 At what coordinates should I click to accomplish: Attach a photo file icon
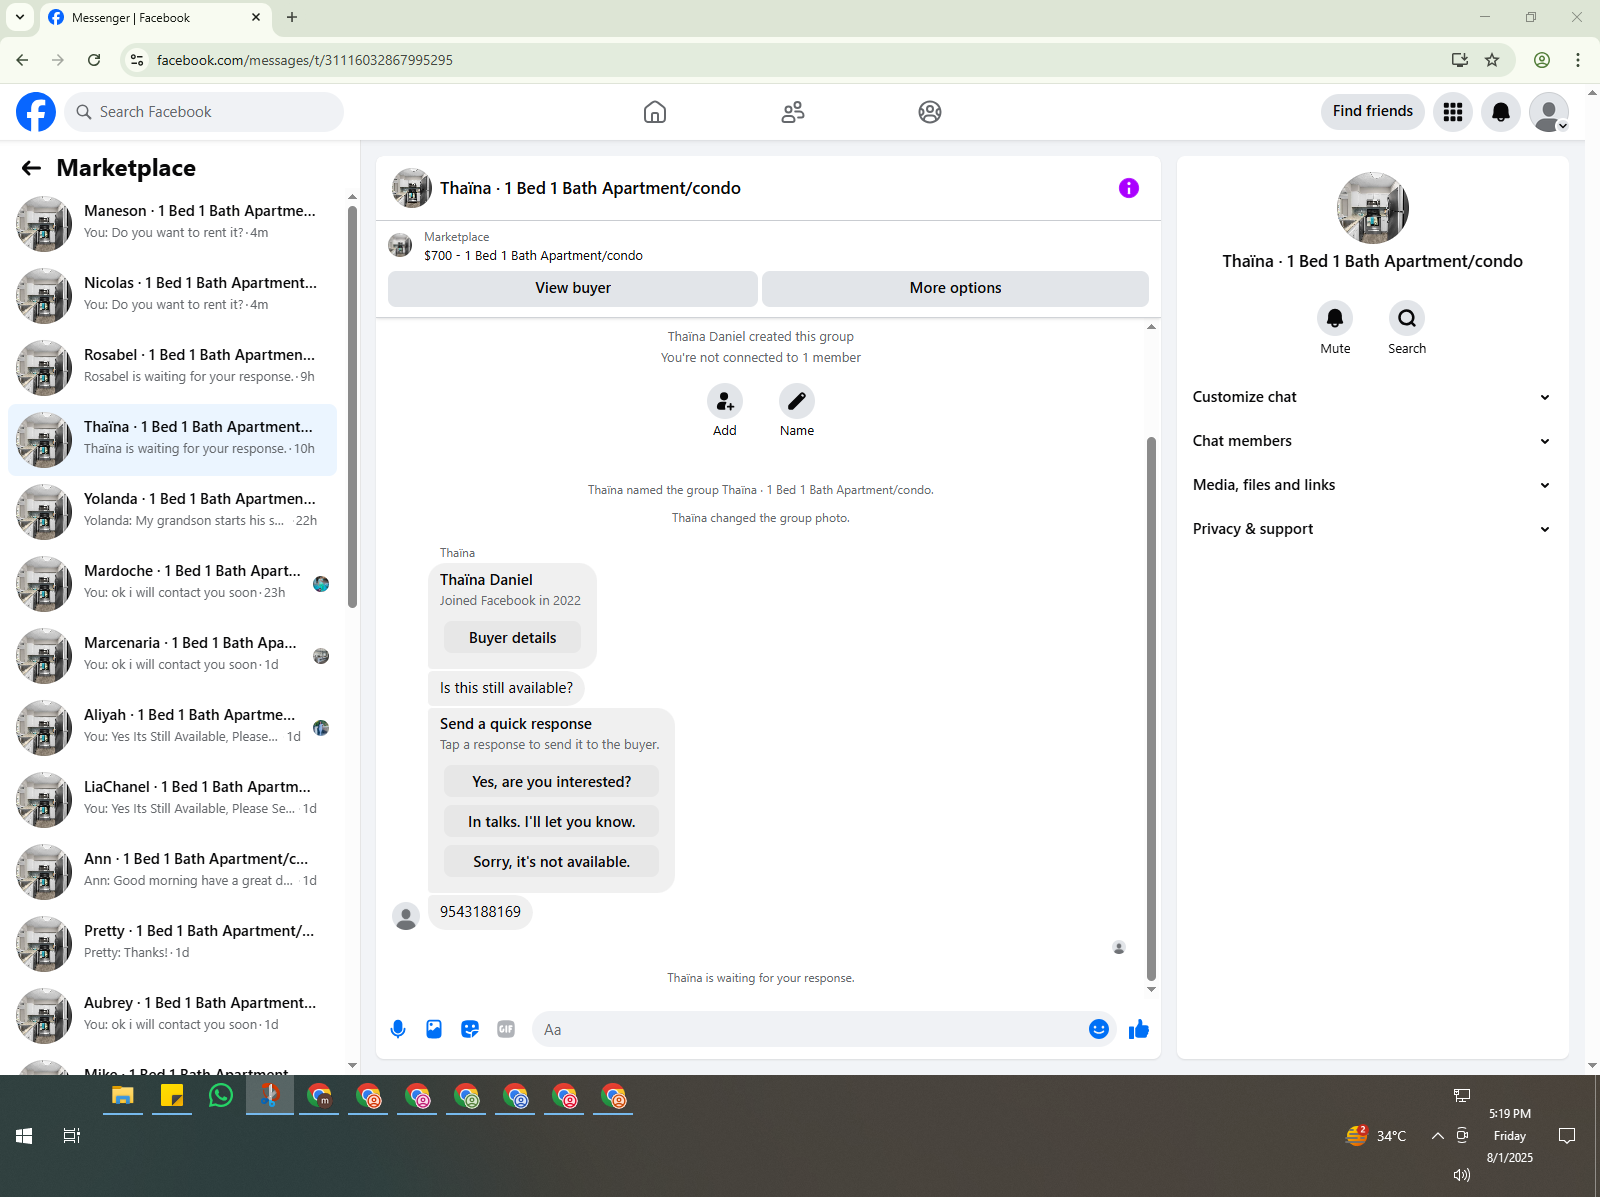click(x=434, y=1029)
